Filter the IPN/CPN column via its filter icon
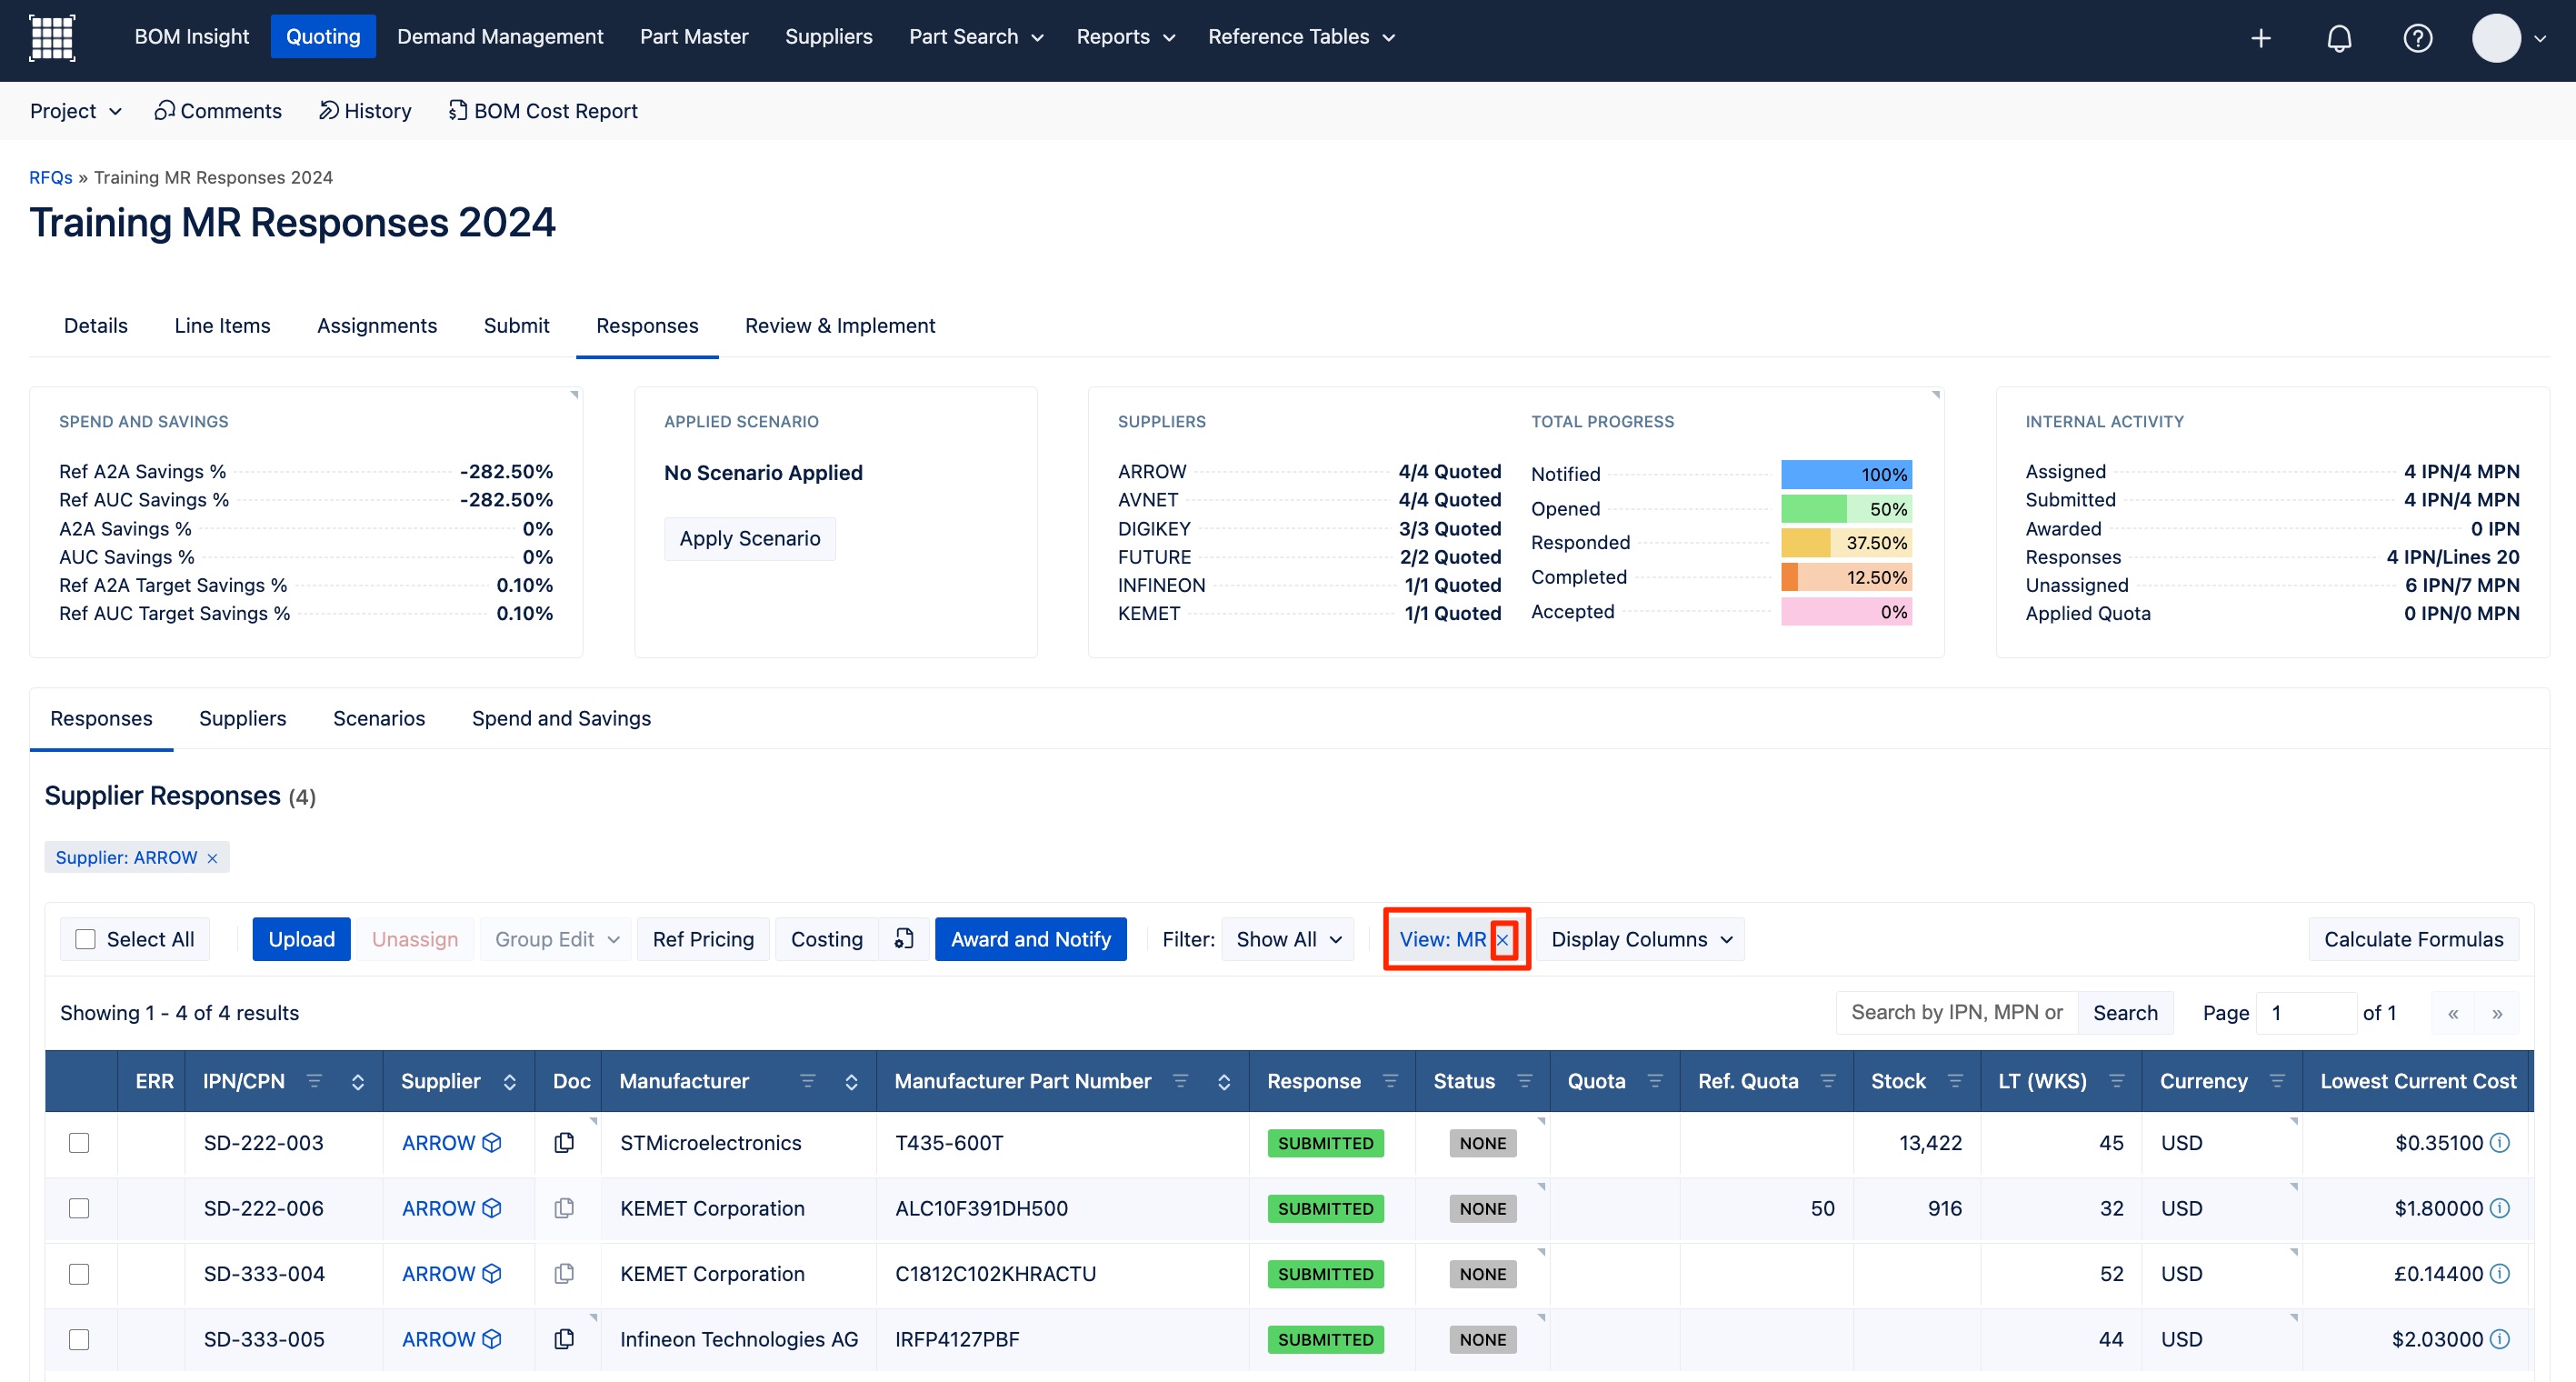 pyautogui.click(x=314, y=1081)
